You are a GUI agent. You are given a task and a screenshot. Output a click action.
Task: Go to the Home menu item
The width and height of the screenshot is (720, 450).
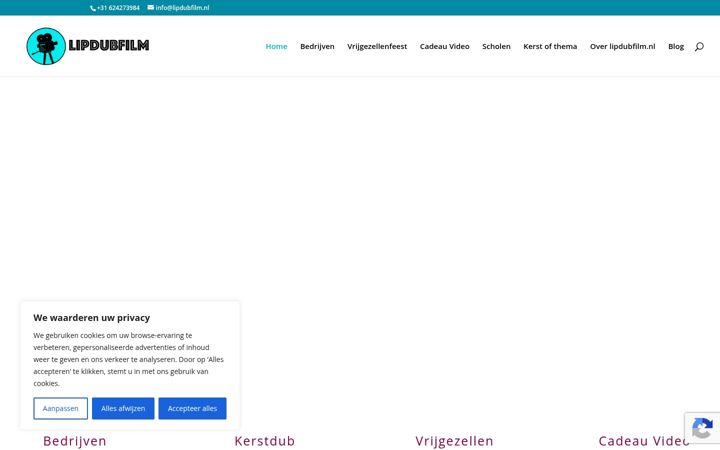[276, 46]
